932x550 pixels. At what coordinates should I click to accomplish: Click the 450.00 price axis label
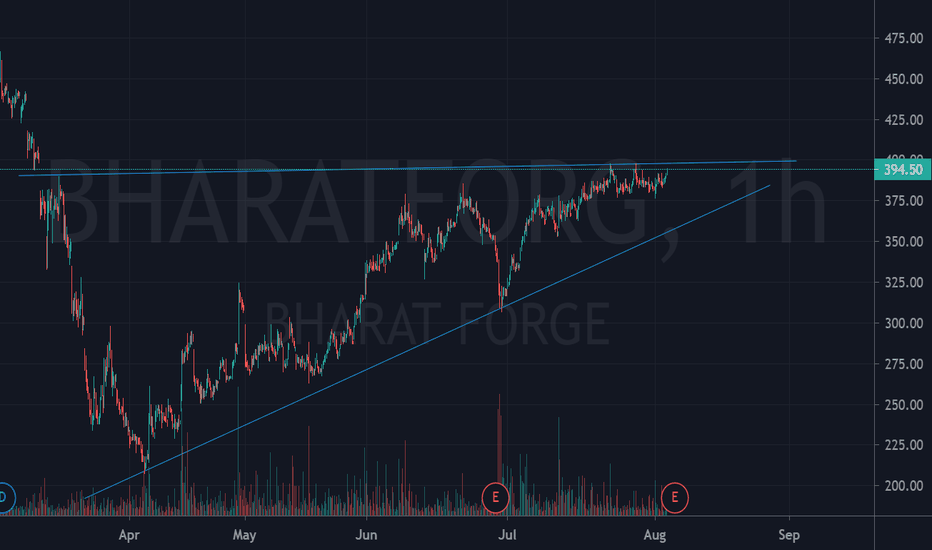tap(903, 79)
